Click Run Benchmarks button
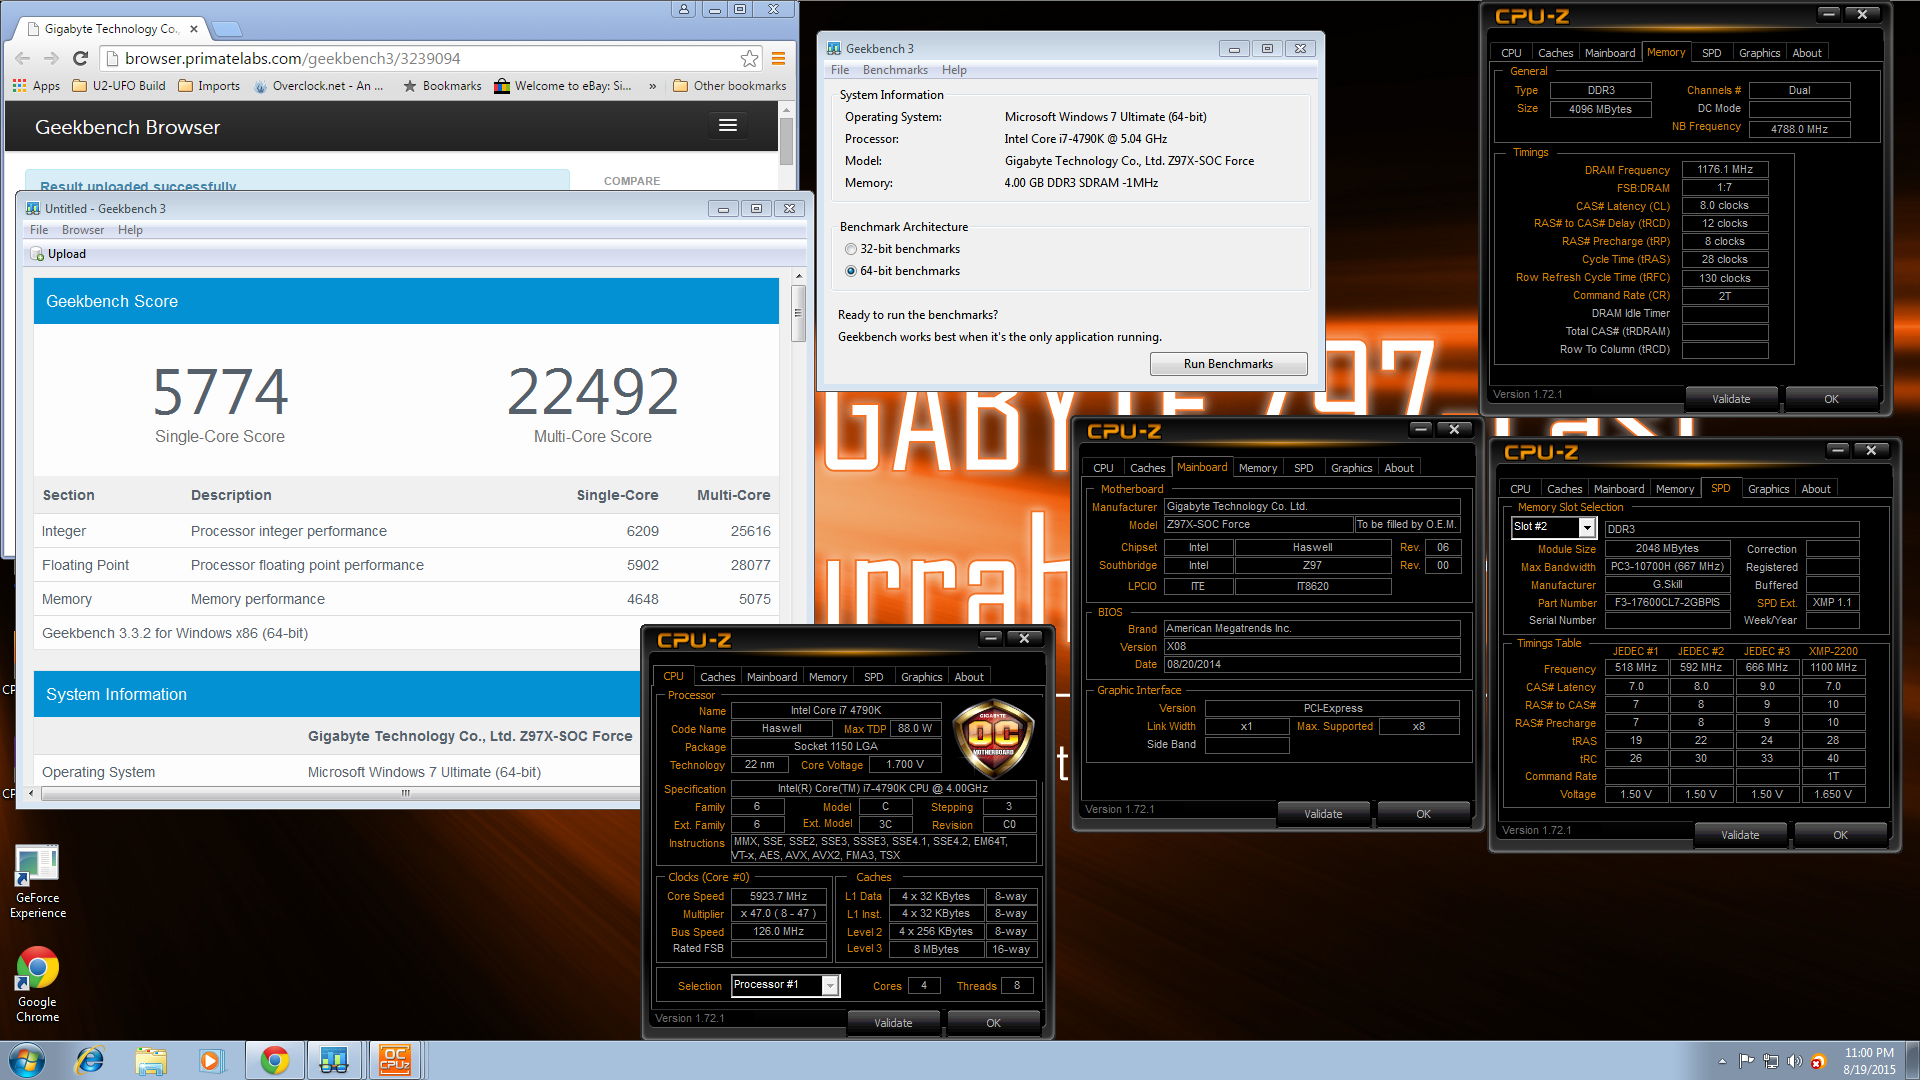Image resolution: width=1920 pixels, height=1080 pixels. (1228, 364)
